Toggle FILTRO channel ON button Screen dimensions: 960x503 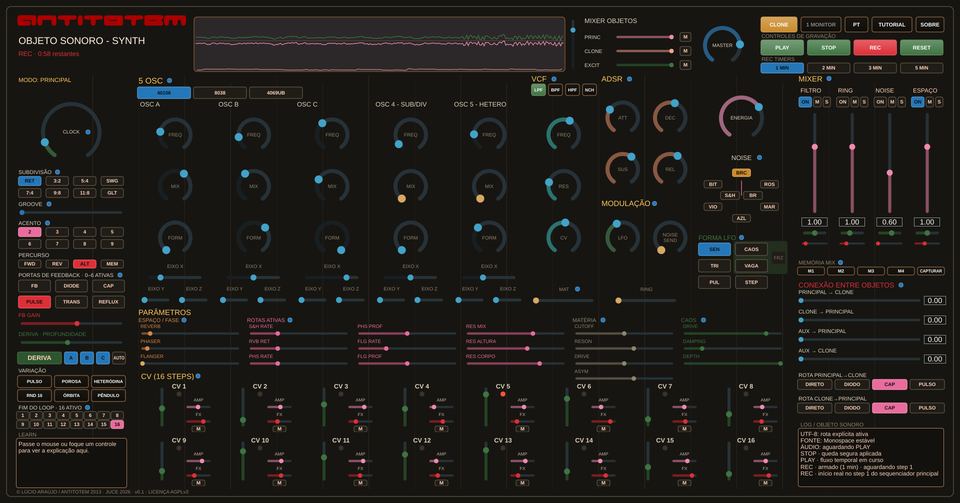click(805, 102)
